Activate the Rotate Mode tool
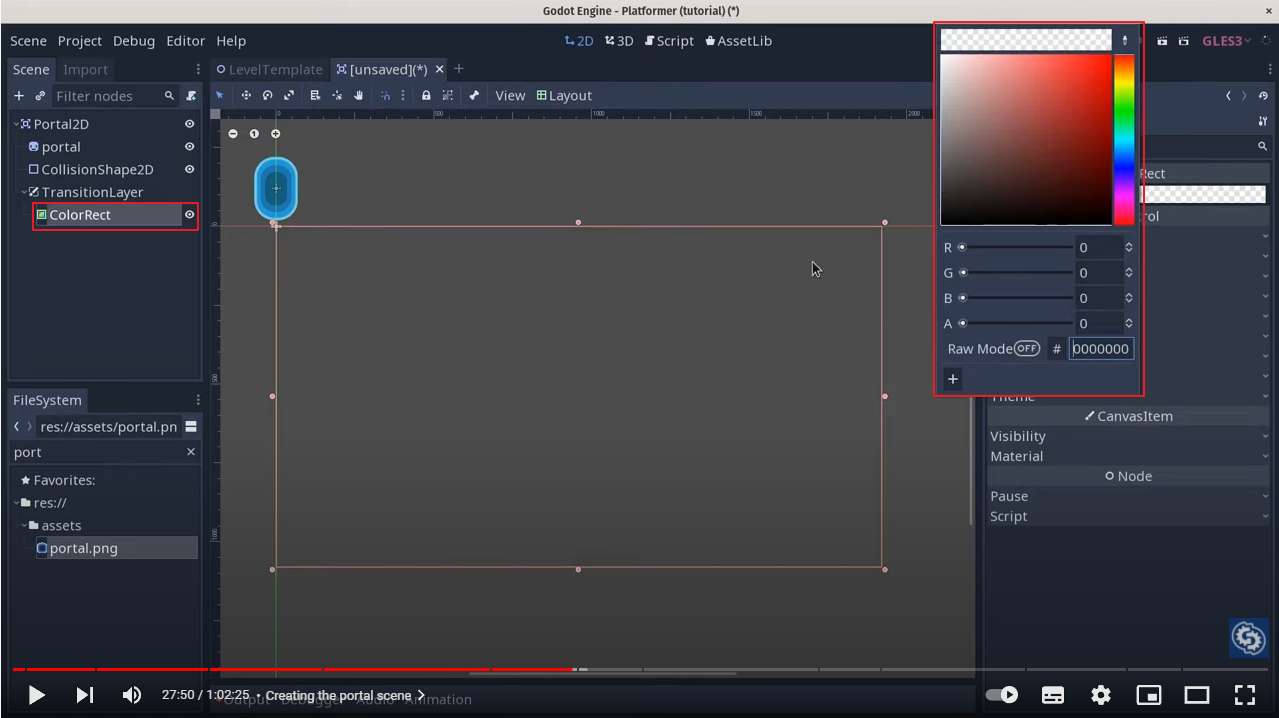1279x718 pixels. [x=268, y=95]
